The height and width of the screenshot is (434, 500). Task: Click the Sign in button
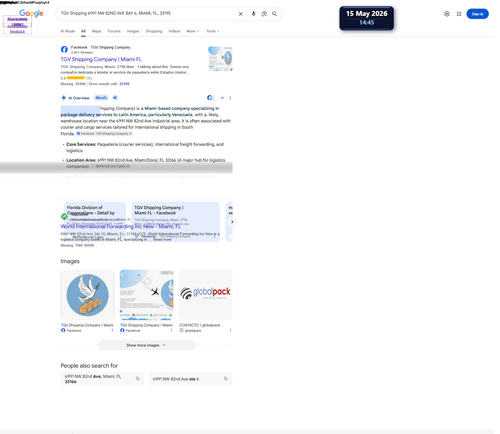(x=477, y=14)
